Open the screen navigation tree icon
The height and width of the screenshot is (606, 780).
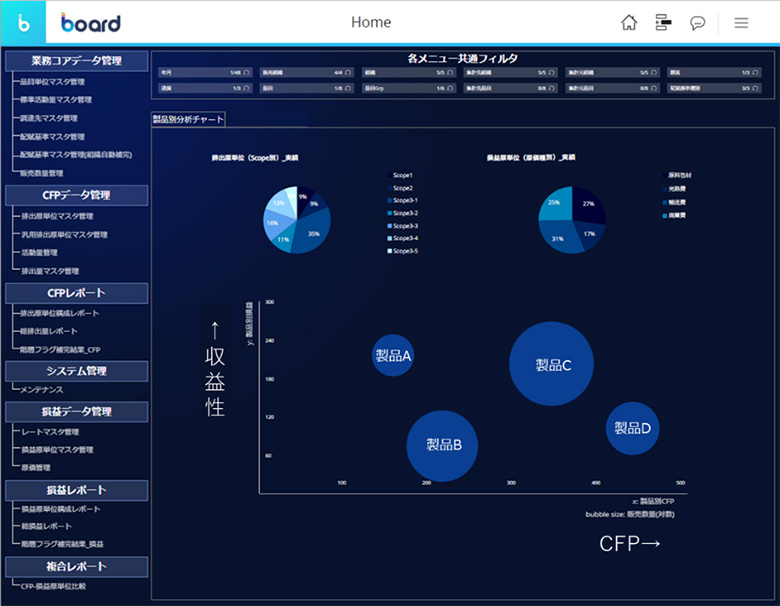tap(662, 22)
